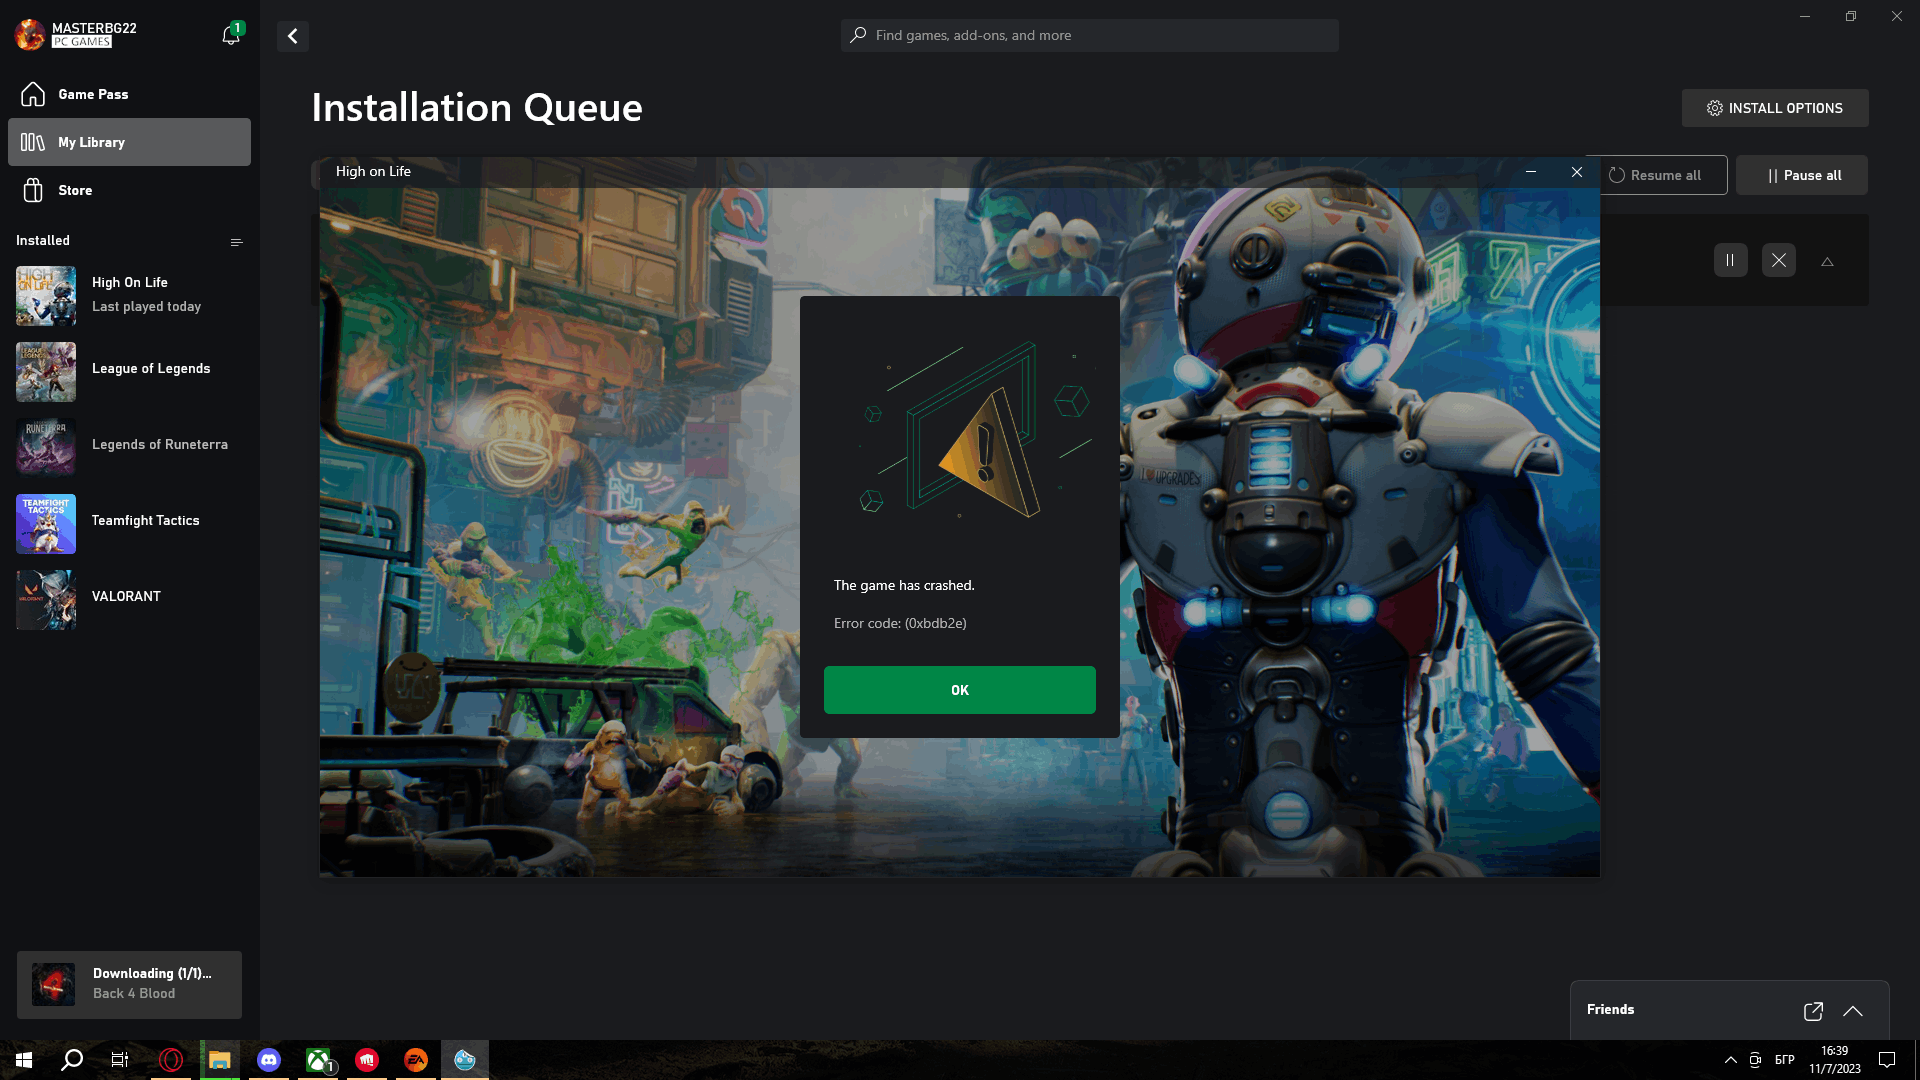This screenshot has width=1920, height=1080.
Task: Cancel the queued download item
Action: pos(1778,260)
